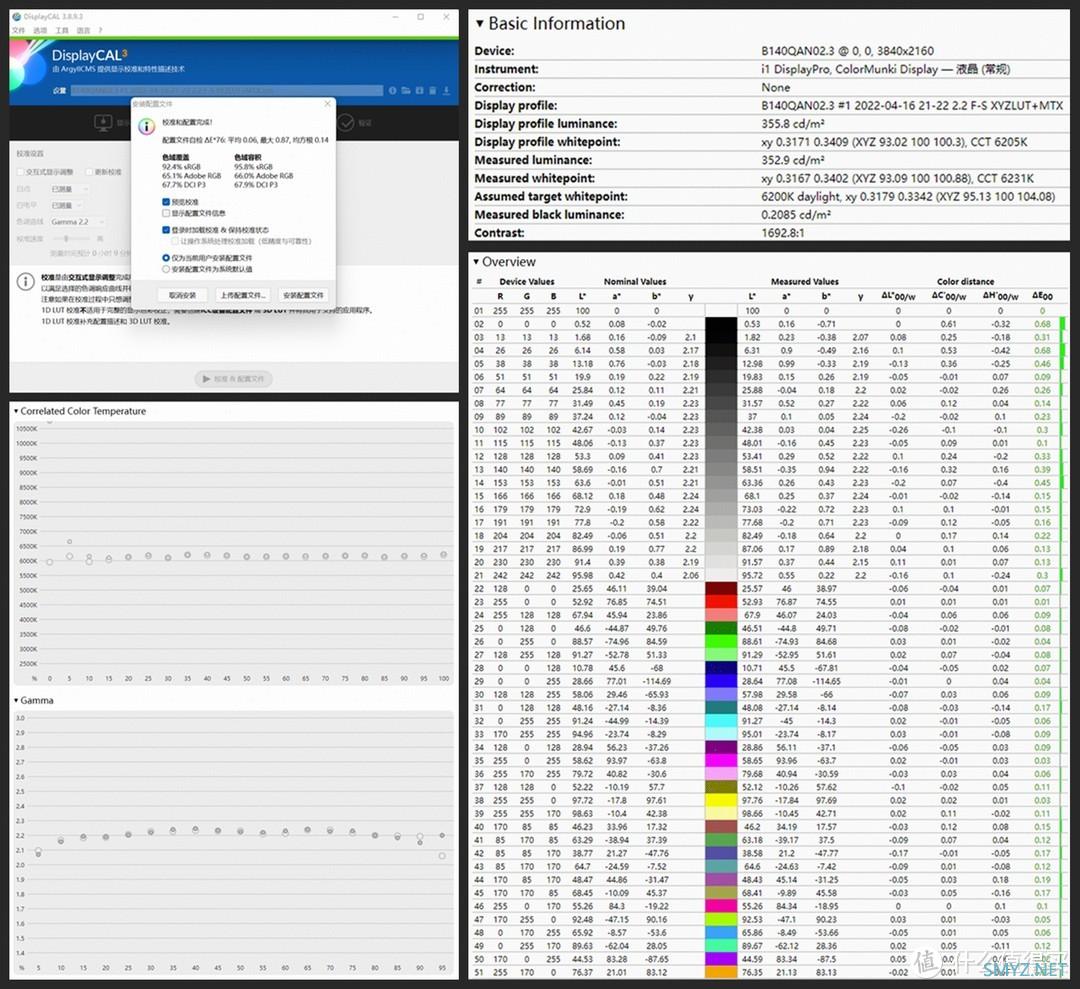
Task: Open the 文件 menu
Action: click(19, 30)
